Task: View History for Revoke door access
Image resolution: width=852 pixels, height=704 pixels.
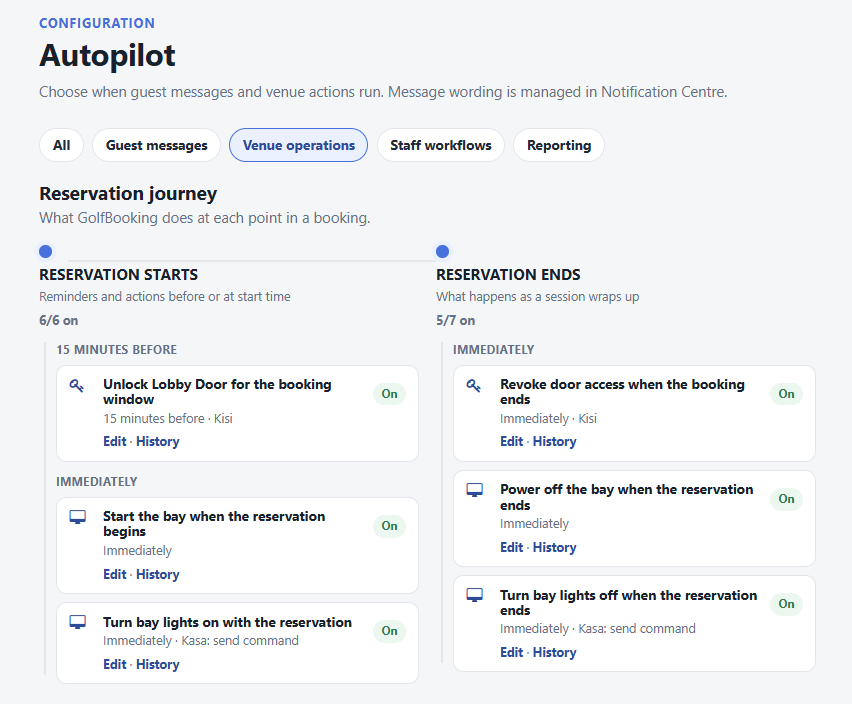Action: pyautogui.click(x=554, y=442)
